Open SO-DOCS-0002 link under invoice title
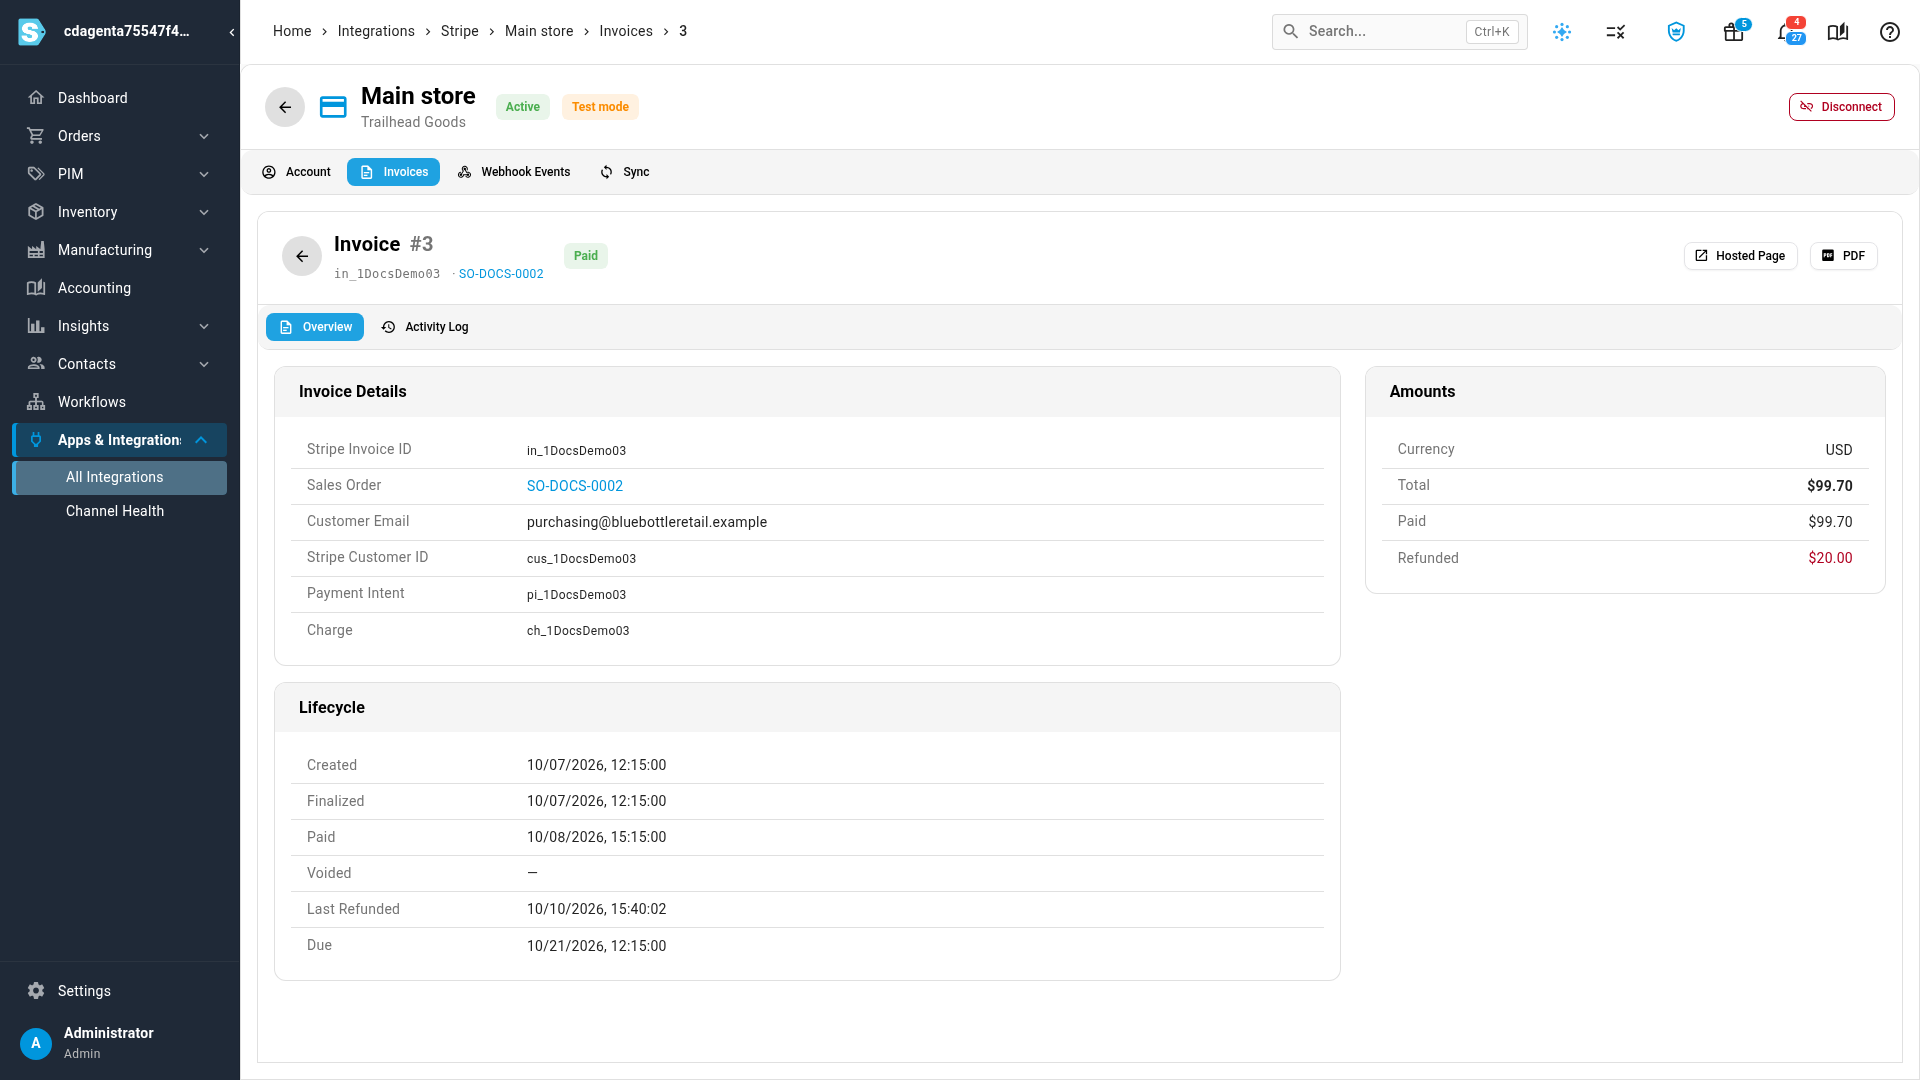The width and height of the screenshot is (1920, 1080). click(501, 274)
